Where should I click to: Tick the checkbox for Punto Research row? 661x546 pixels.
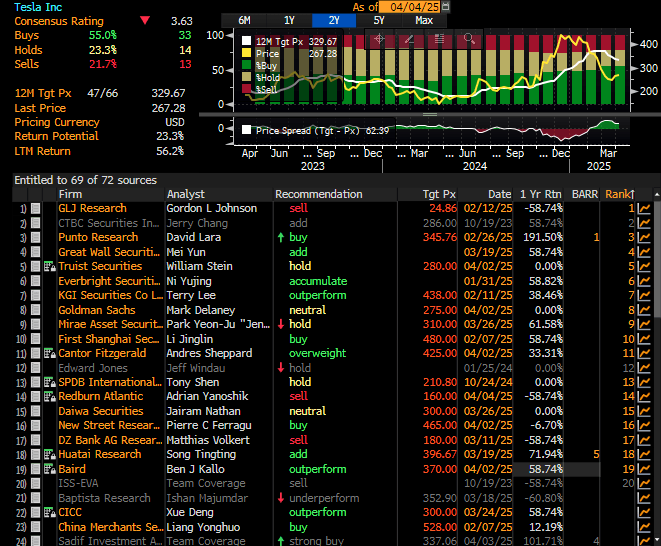point(36,237)
